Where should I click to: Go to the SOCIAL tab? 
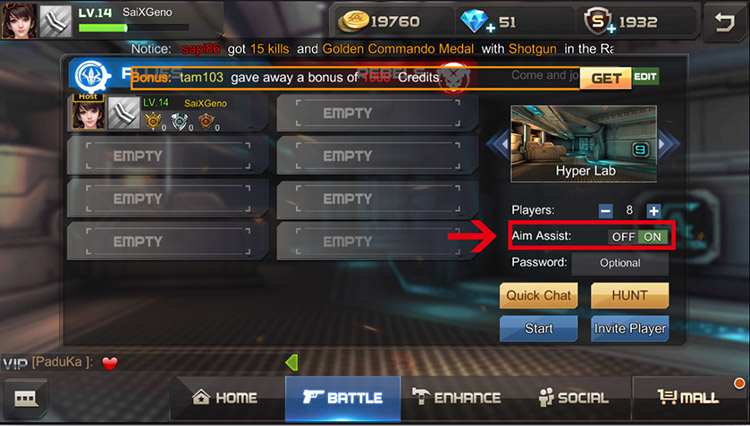coord(573,397)
